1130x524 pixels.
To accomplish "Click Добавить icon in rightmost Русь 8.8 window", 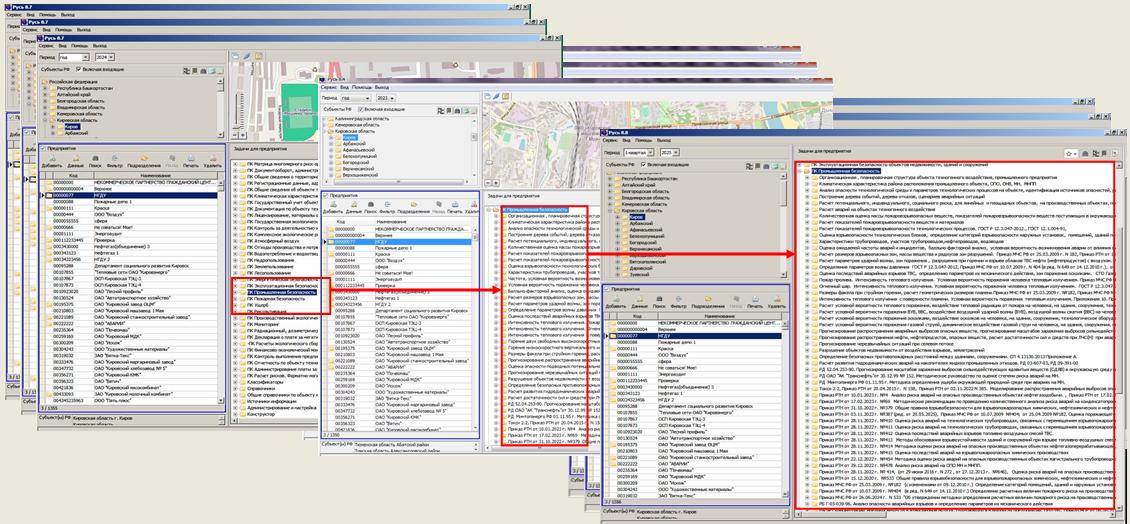I will (615, 297).
